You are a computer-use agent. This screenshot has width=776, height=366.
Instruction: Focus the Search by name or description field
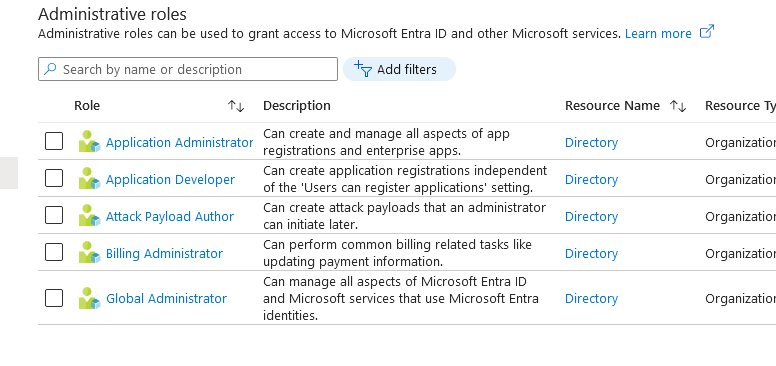pos(188,69)
